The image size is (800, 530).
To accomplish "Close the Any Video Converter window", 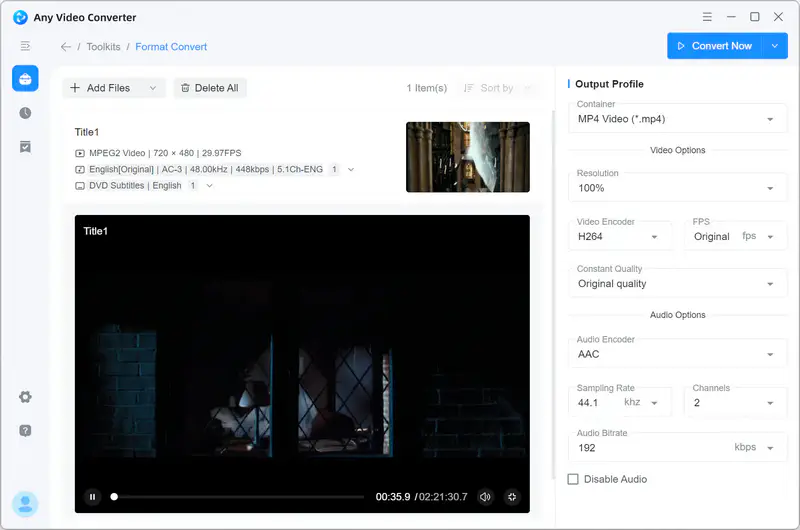I will (x=778, y=17).
